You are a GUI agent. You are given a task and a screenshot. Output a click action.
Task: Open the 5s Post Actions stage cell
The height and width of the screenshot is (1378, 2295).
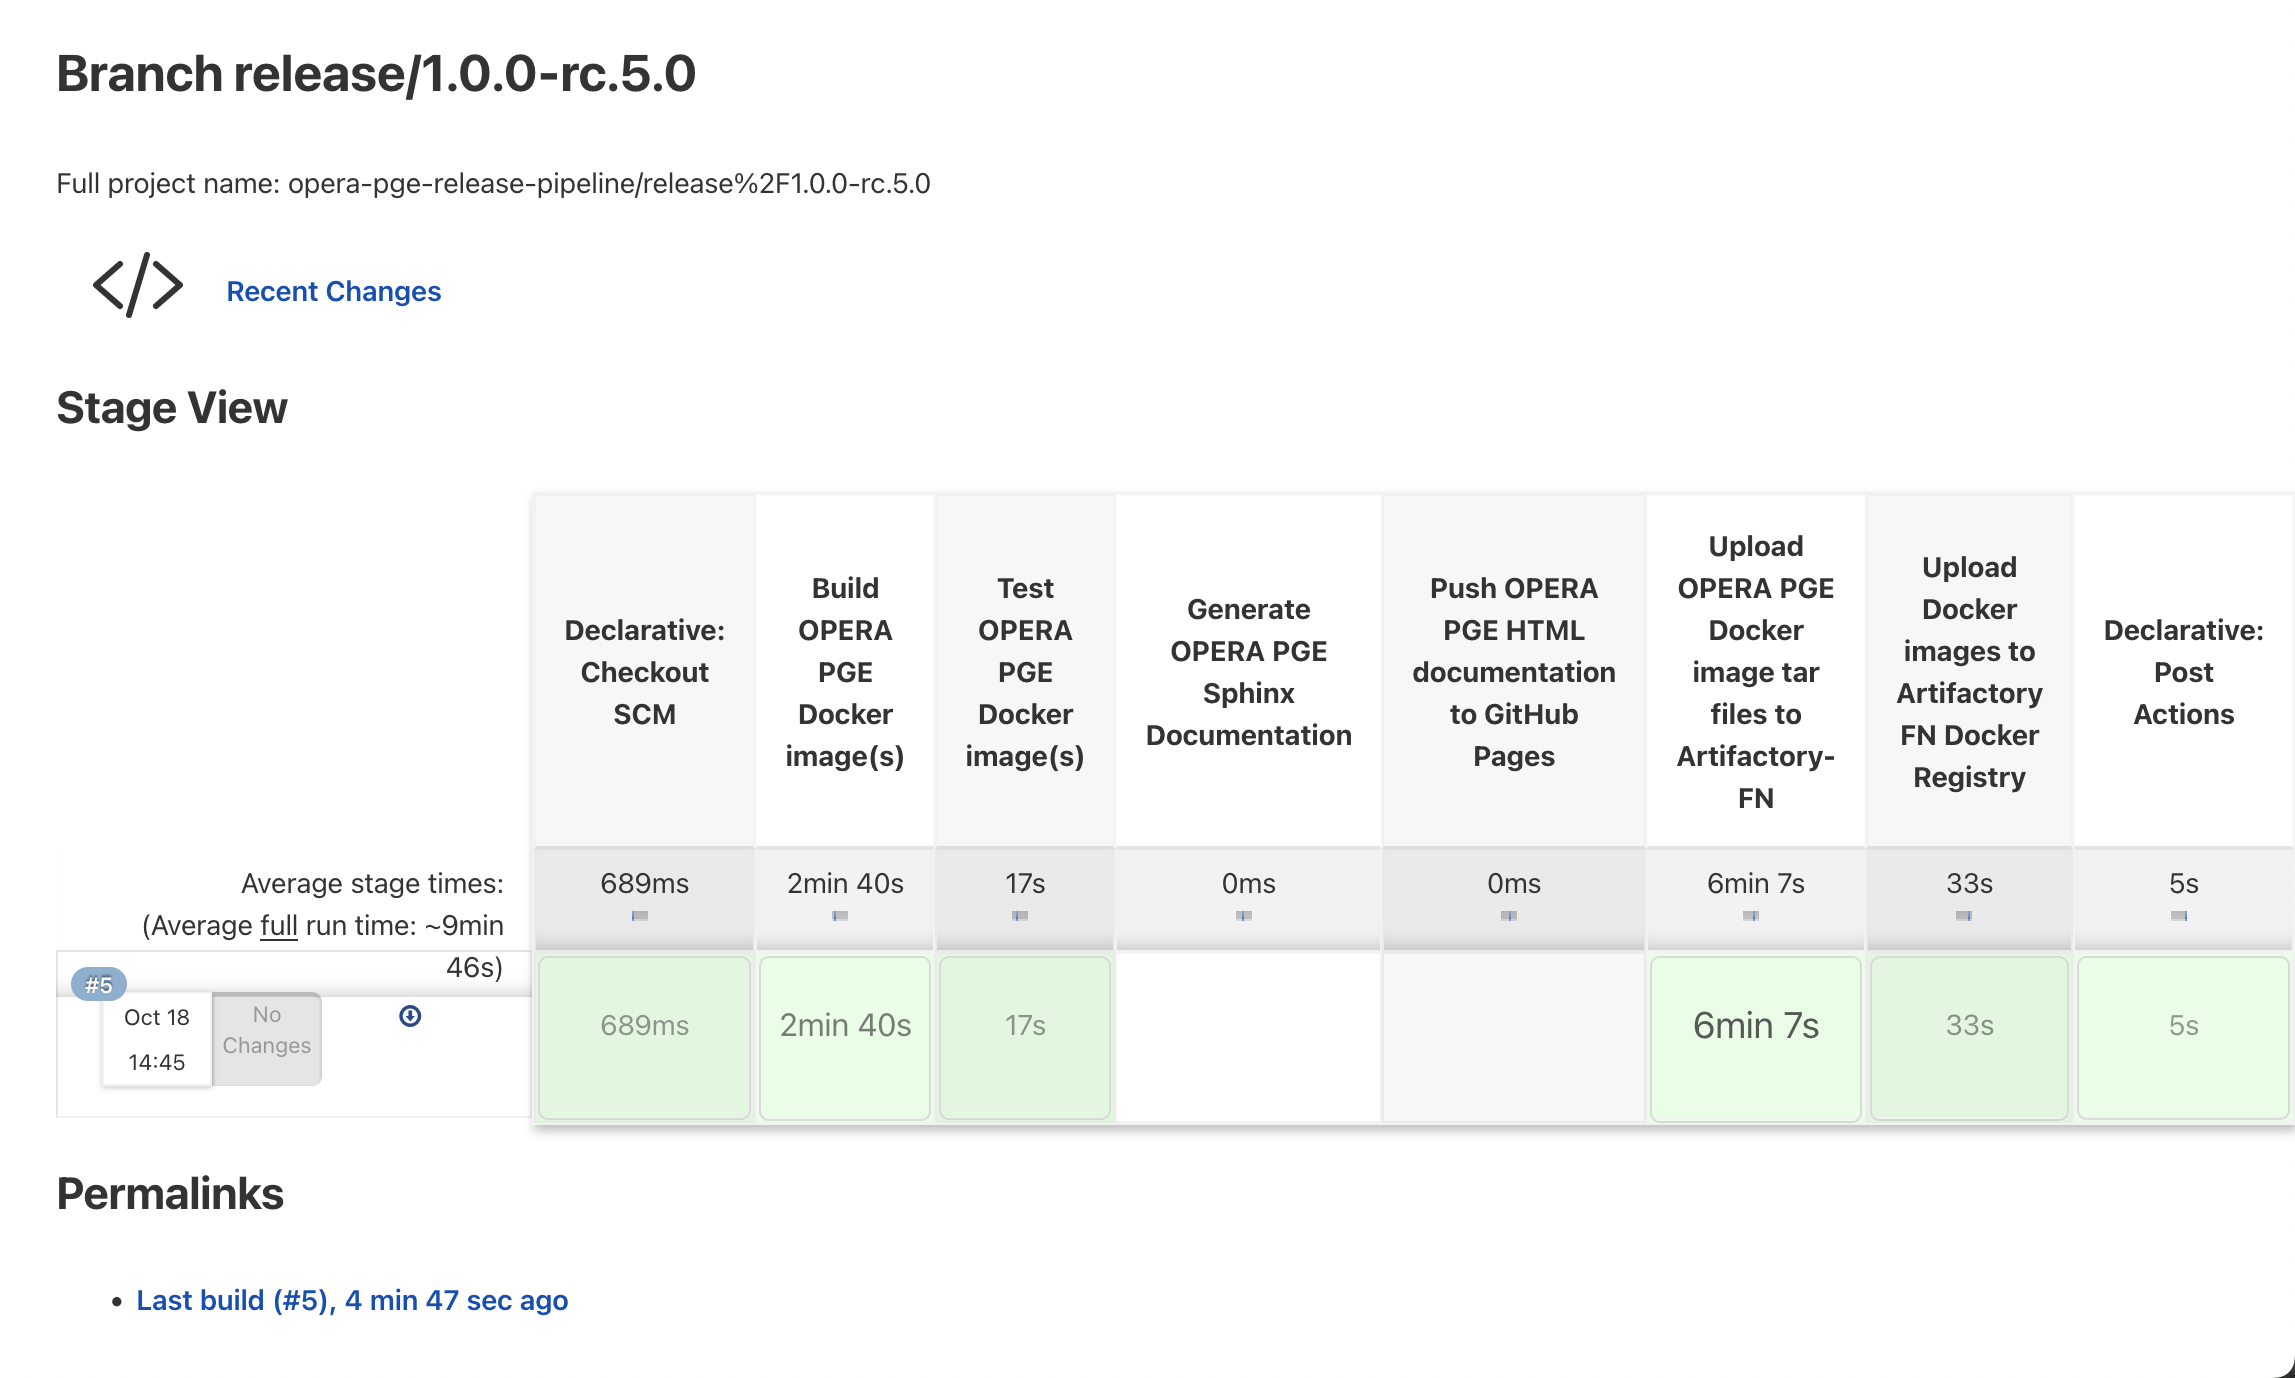coord(2183,1037)
